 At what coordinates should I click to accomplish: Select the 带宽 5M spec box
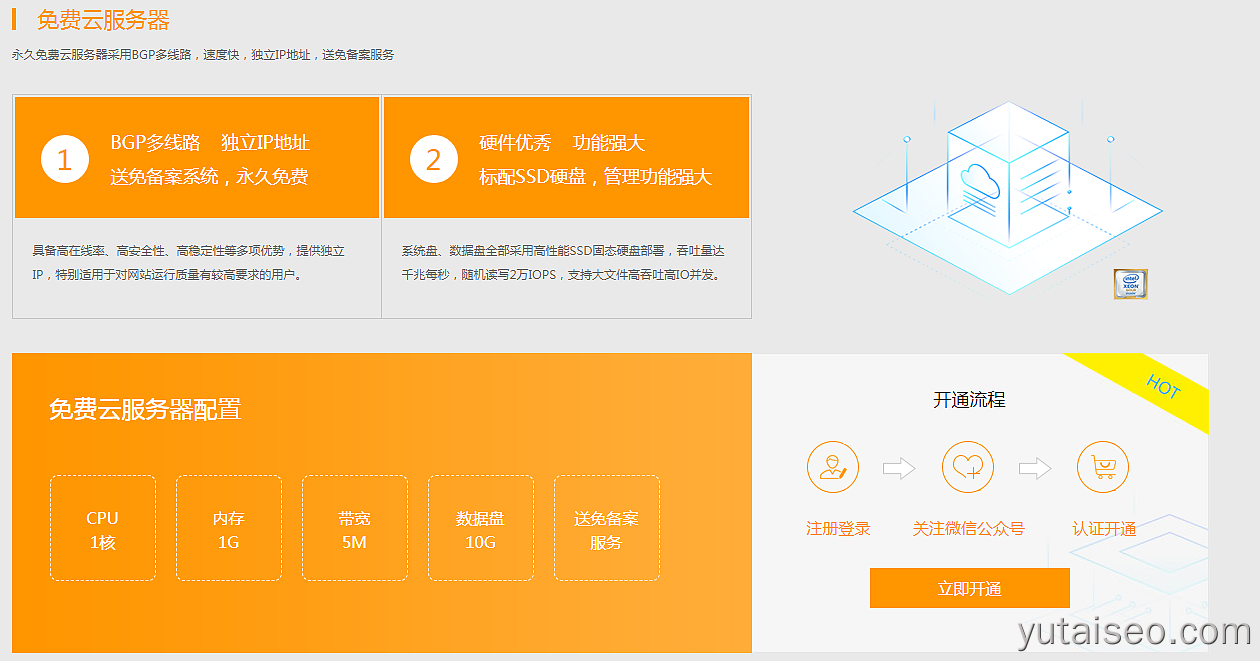tap(354, 528)
